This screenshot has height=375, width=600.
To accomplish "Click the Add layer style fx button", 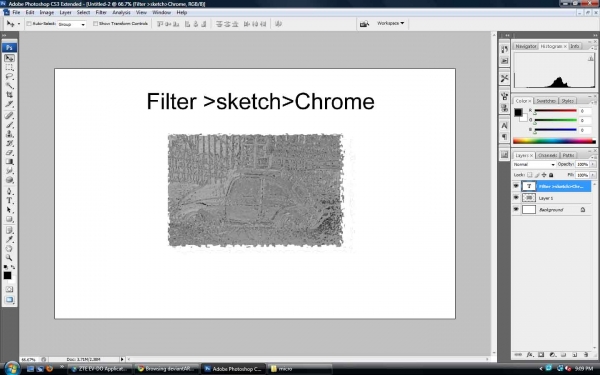I will point(530,355).
